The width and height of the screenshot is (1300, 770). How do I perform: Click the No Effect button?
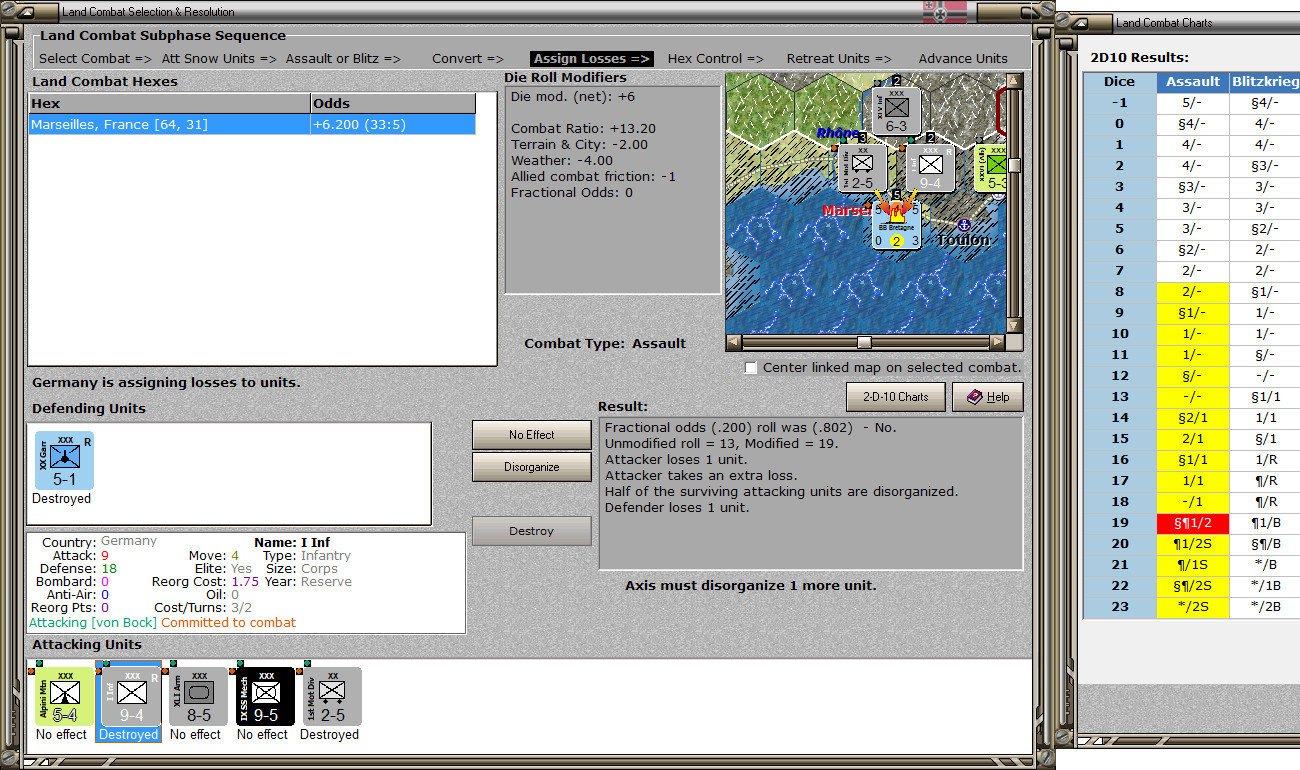(531, 435)
